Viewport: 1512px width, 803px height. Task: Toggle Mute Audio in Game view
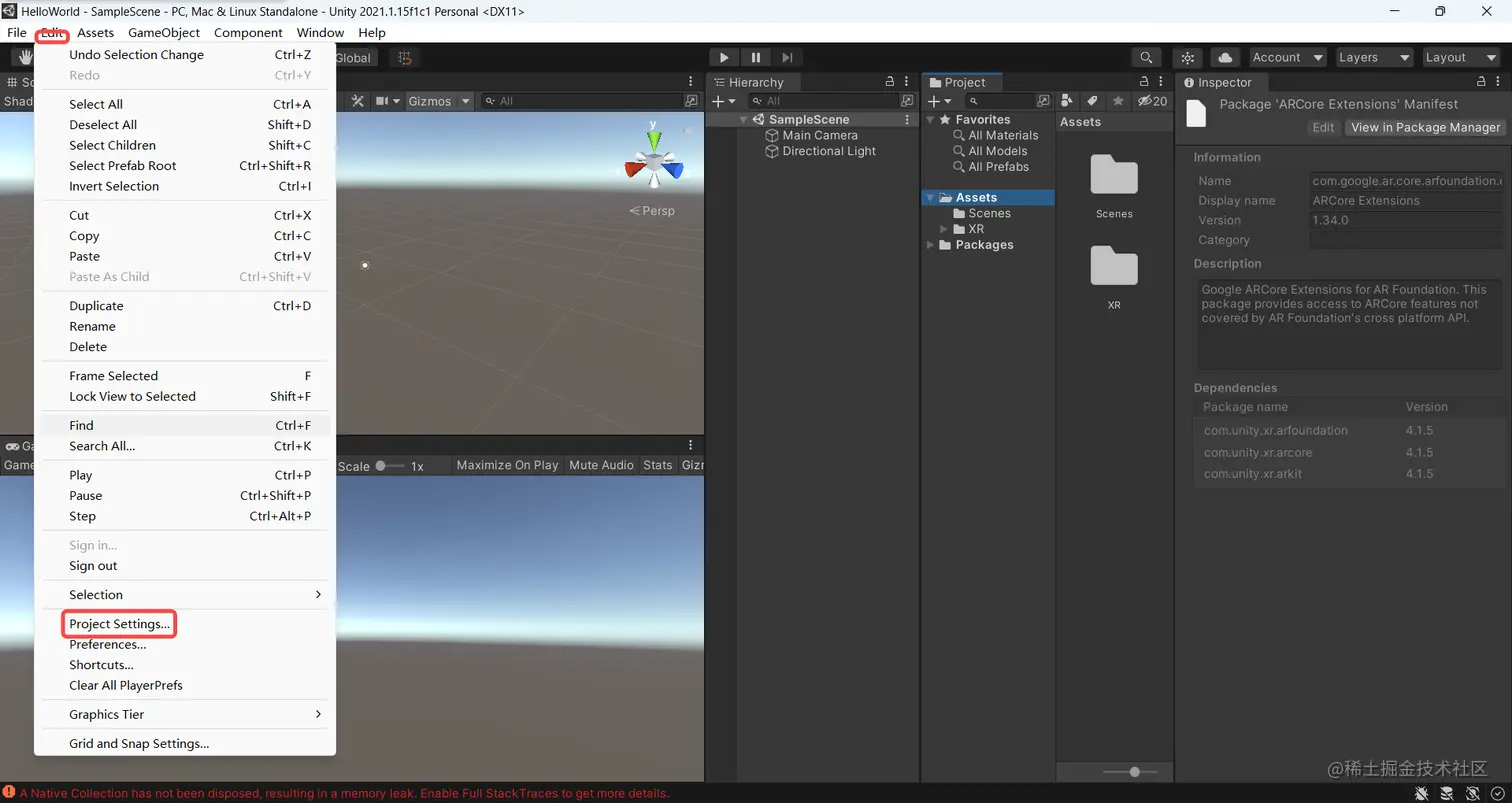pyautogui.click(x=601, y=466)
